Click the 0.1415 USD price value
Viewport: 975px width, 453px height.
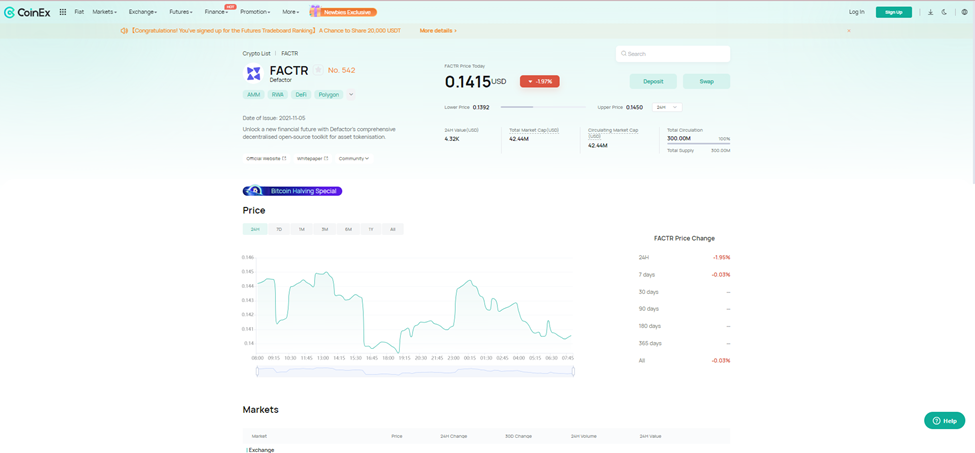476,81
